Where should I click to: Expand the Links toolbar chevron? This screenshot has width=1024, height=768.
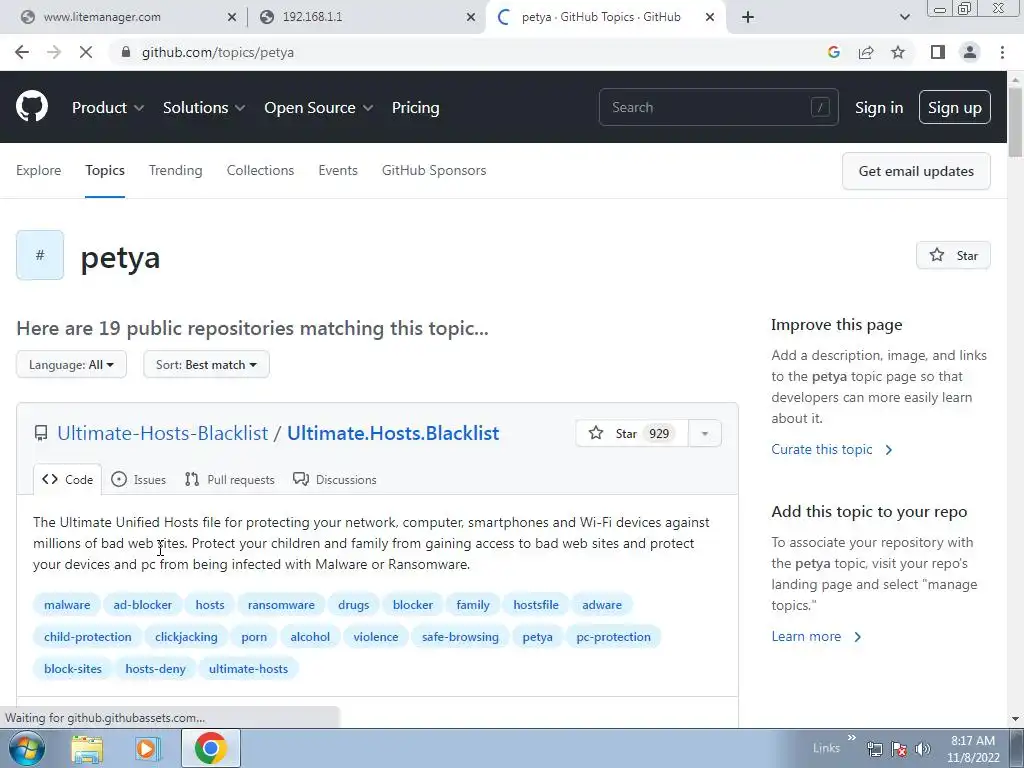click(x=852, y=737)
